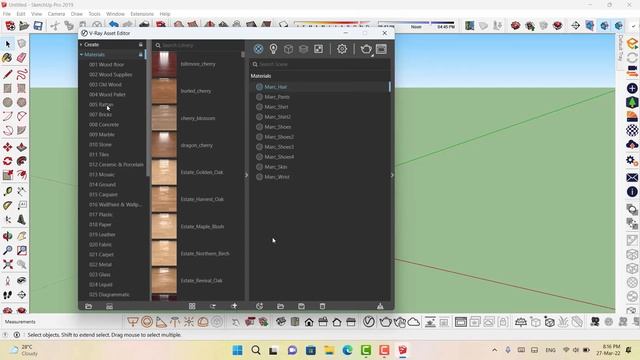Toggle the Marc_Shirt material radio icon

pos(259,107)
